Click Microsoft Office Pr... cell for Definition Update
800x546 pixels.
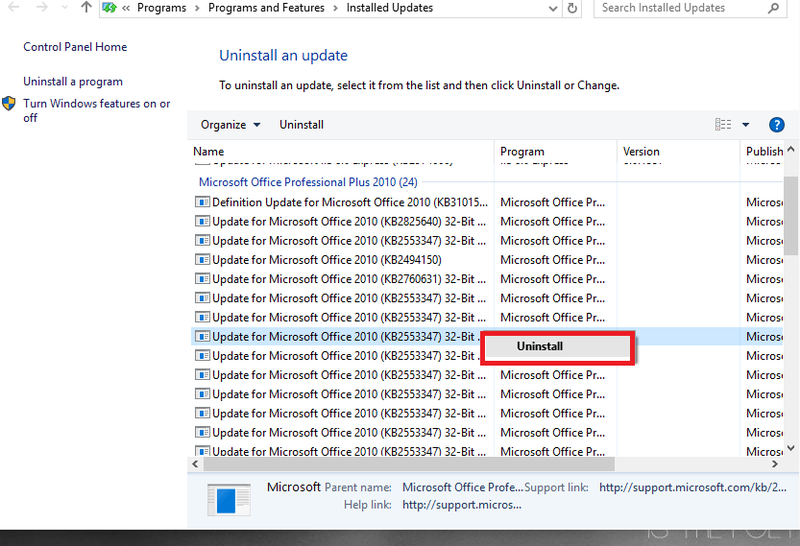point(553,202)
